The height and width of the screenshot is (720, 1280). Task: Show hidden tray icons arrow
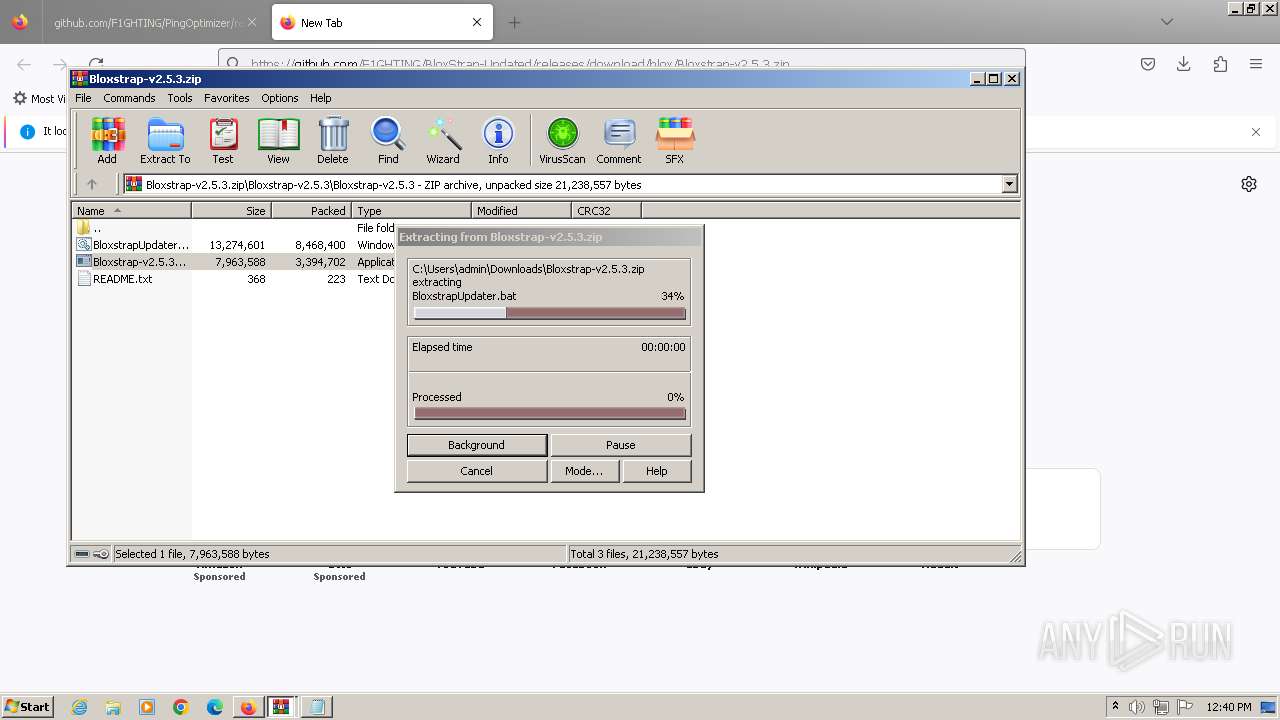pos(1115,707)
